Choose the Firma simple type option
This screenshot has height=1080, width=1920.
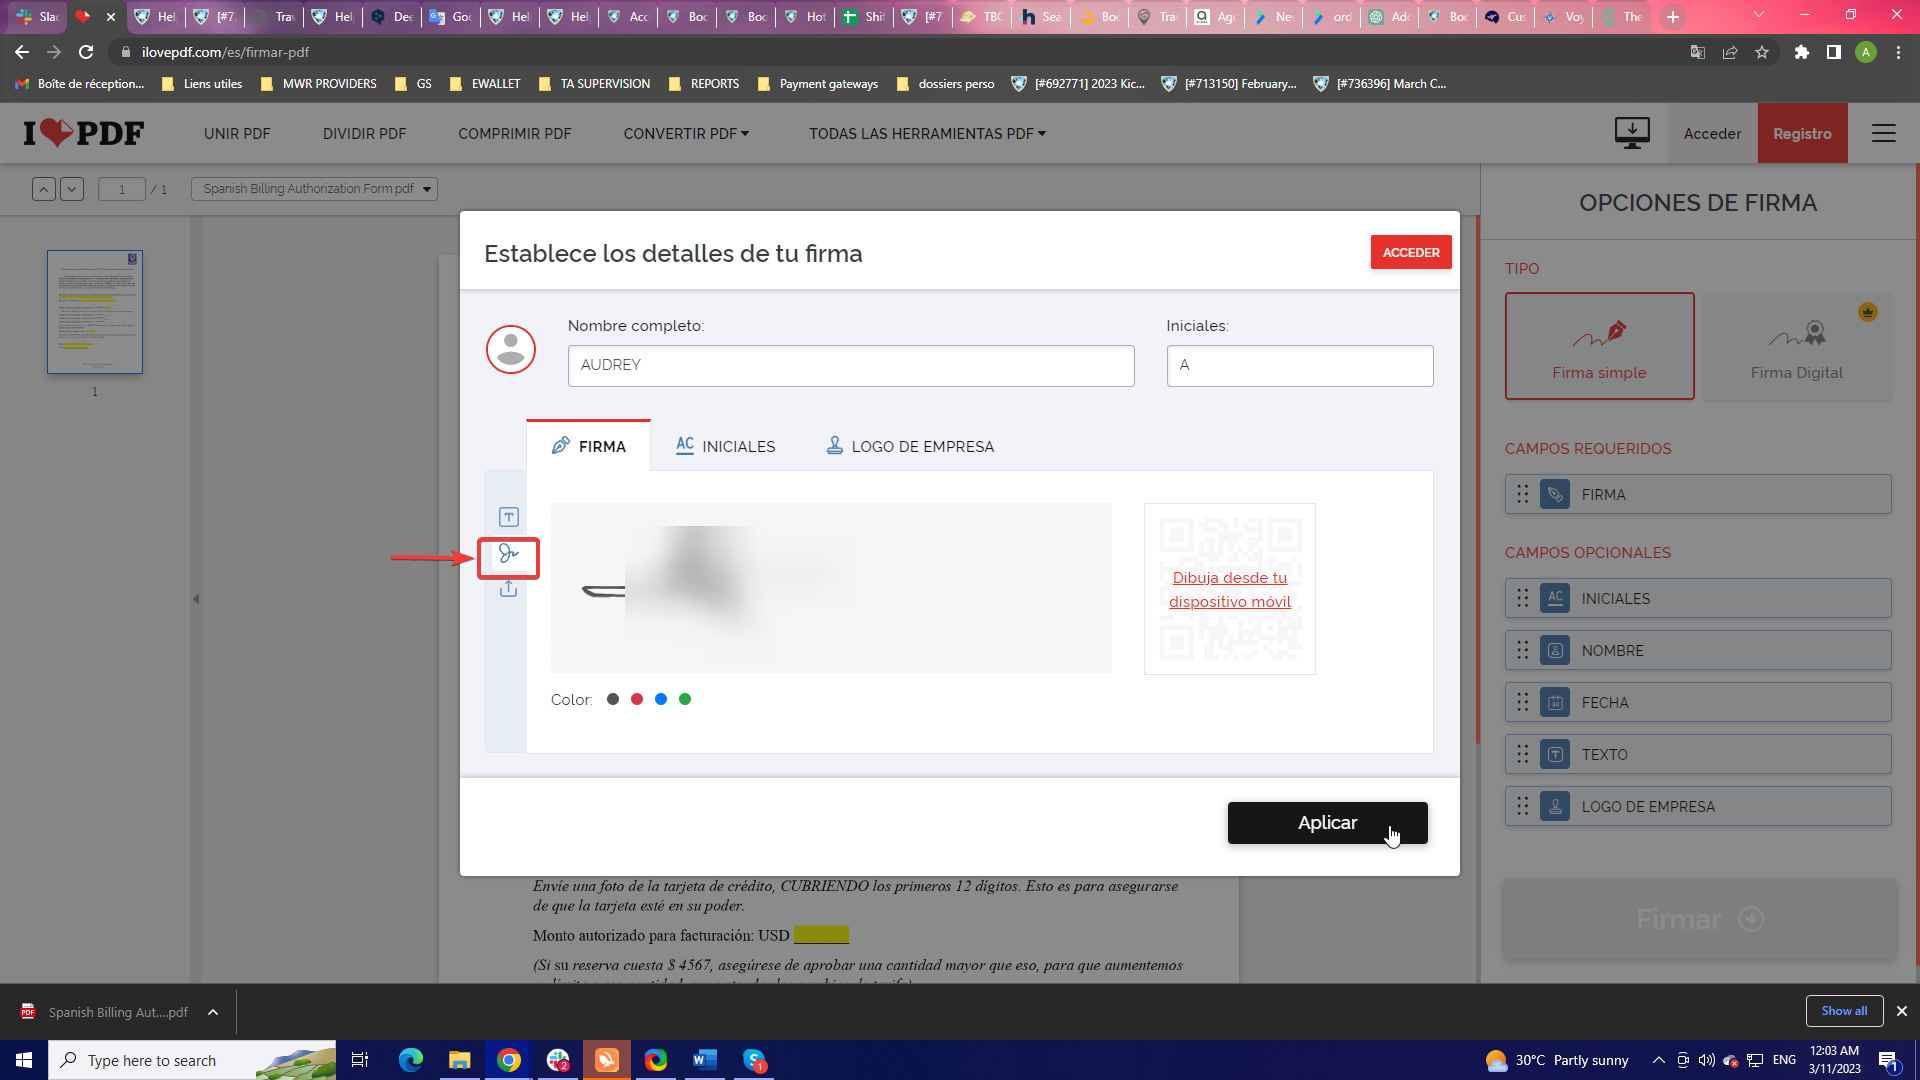pyautogui.click(x=1599, y=346)
